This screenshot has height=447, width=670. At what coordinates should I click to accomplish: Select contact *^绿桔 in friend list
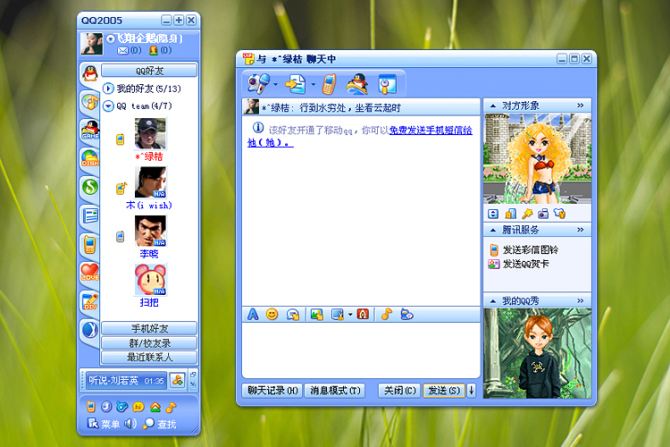point(150,140)
